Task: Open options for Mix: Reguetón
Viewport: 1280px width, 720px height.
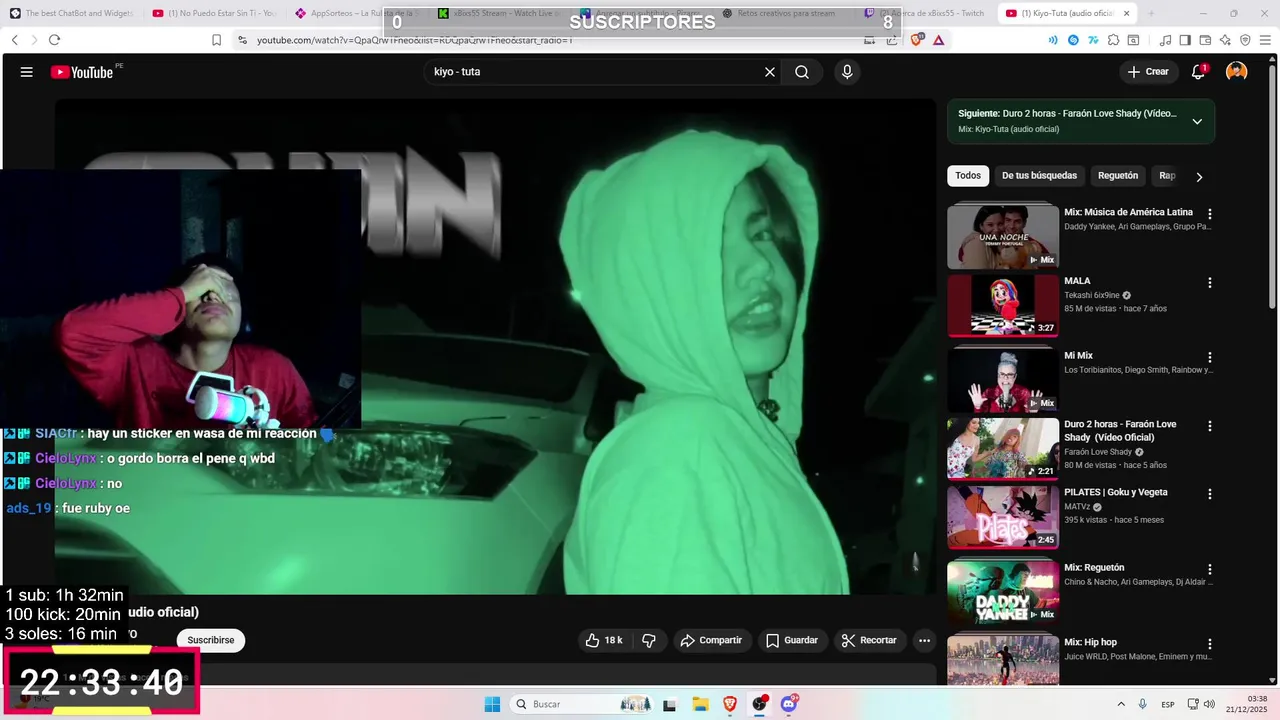Action: click(x=1209, y=569)
